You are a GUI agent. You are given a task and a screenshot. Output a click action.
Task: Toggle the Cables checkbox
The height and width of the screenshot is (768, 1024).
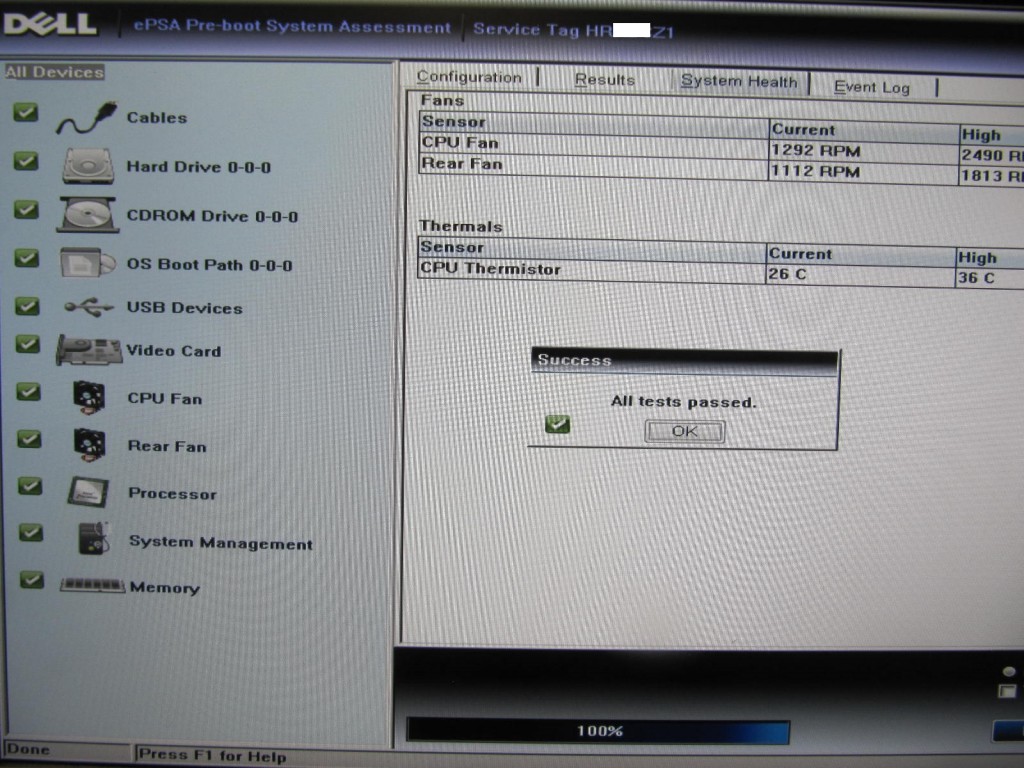tap(25, 112)
